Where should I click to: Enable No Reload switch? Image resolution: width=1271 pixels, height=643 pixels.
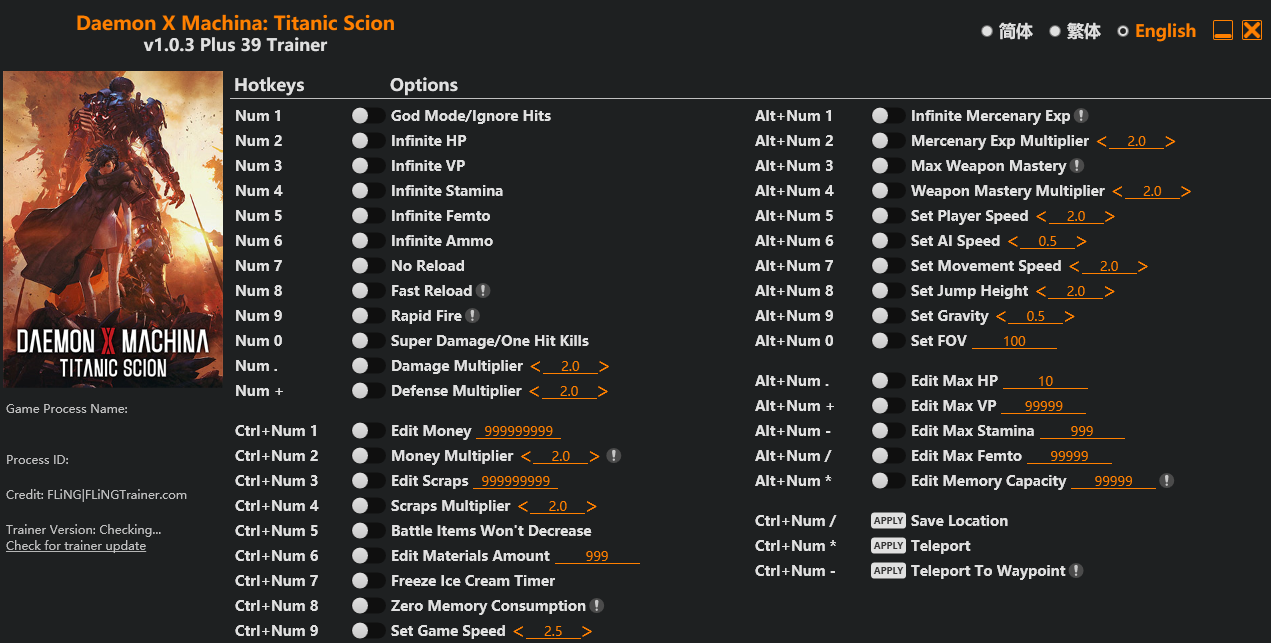368,266
